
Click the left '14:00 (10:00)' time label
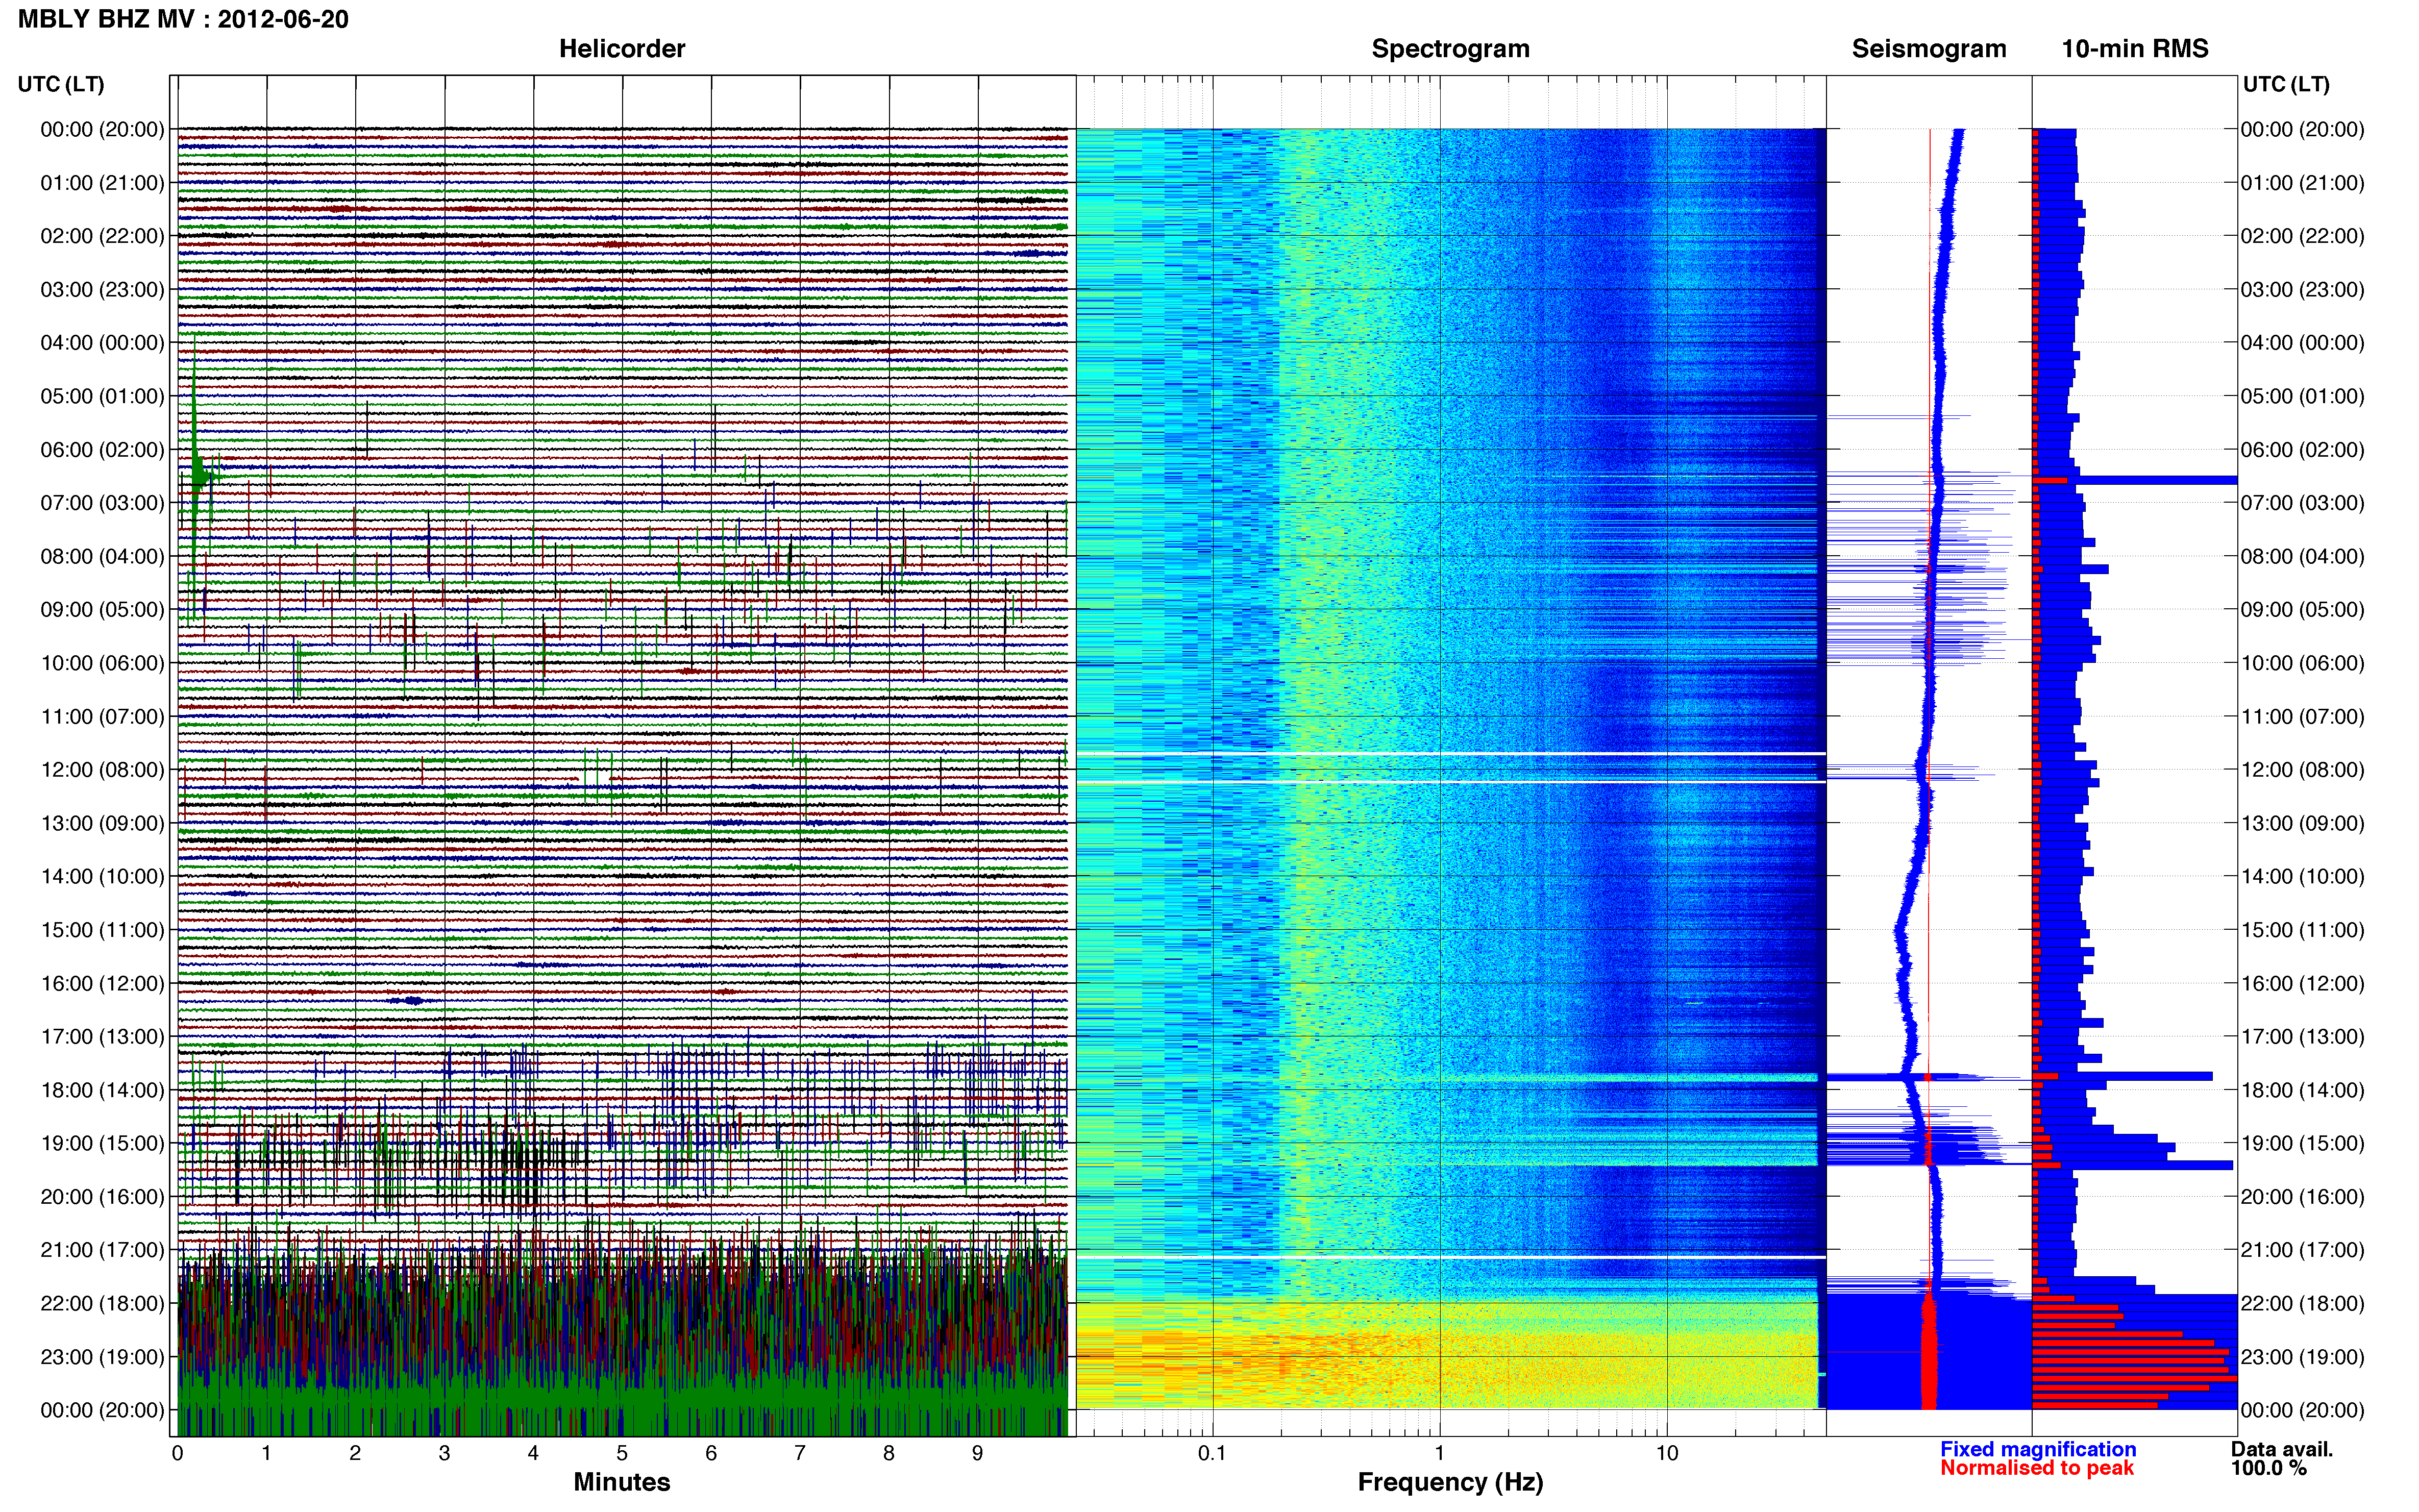[102, 877]
